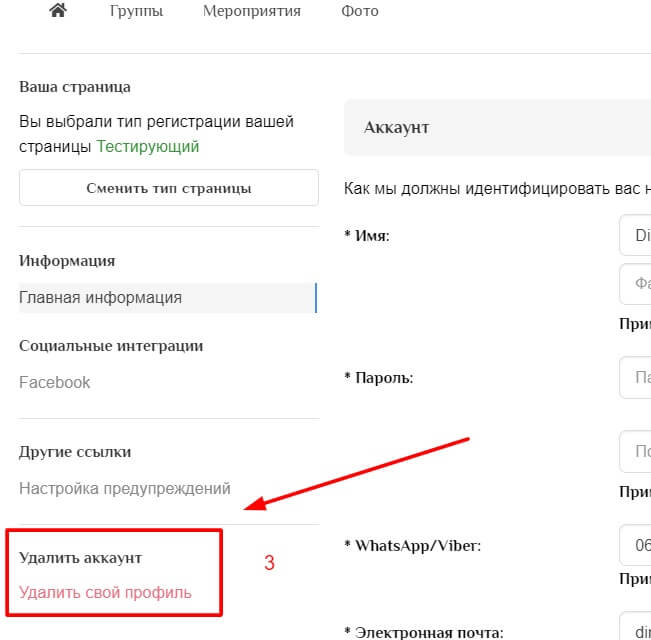This screenshot has width=651, height=640.
Task: Click the Другие ссылки heading
Action: coord(75,452)
